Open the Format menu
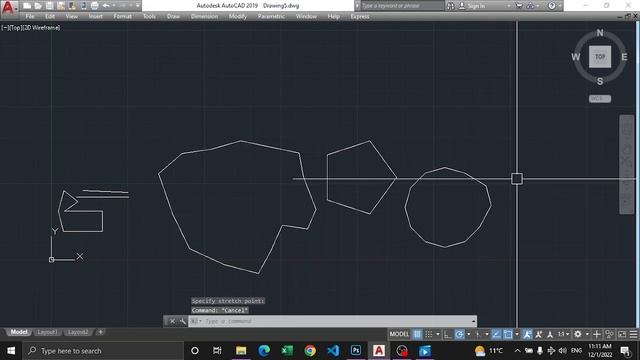Viewport: 640px width, 360px height. pos(122,16)
